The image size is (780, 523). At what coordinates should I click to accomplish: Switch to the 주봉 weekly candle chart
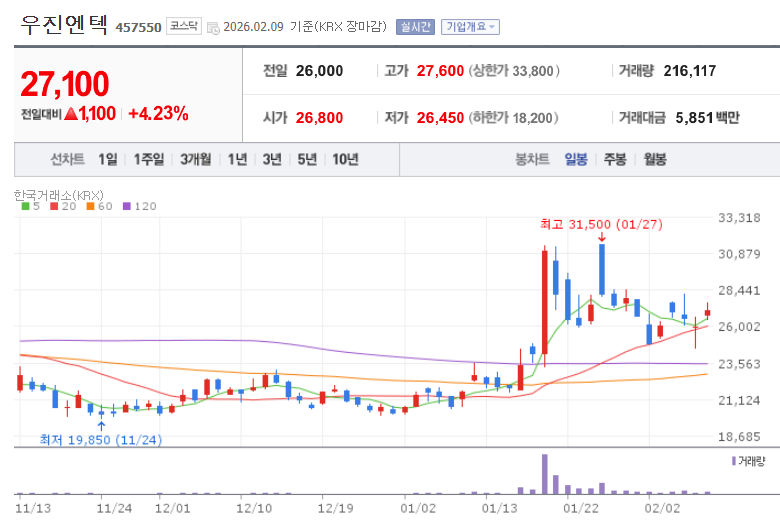615,159
